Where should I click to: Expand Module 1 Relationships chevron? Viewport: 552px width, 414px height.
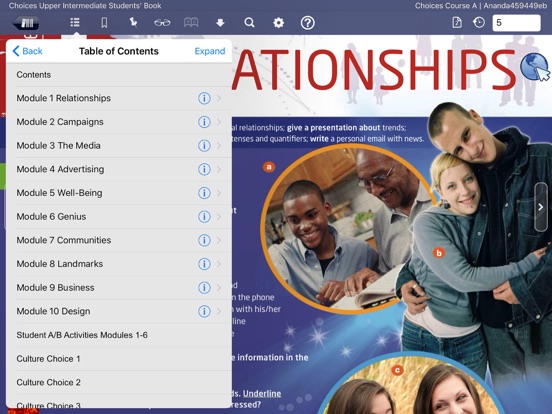(219, 98)
